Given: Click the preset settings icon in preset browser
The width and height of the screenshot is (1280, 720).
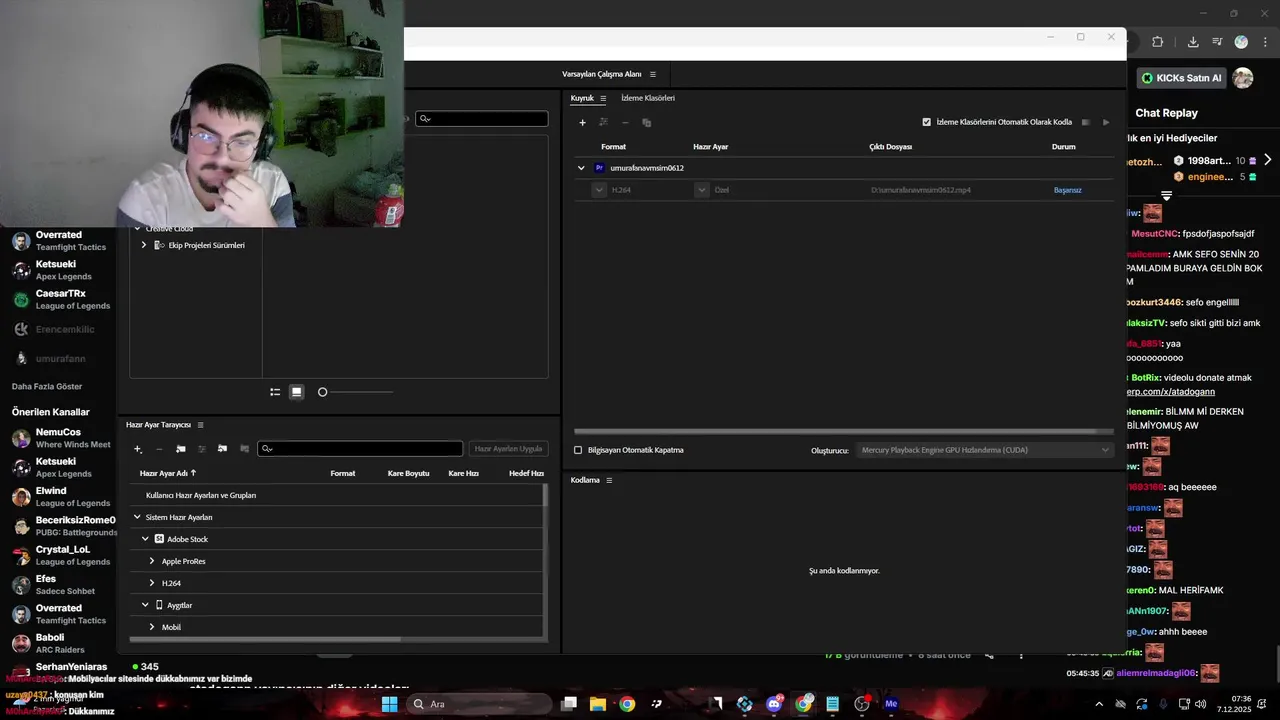Looking at the screenshot, I should 201,449.
